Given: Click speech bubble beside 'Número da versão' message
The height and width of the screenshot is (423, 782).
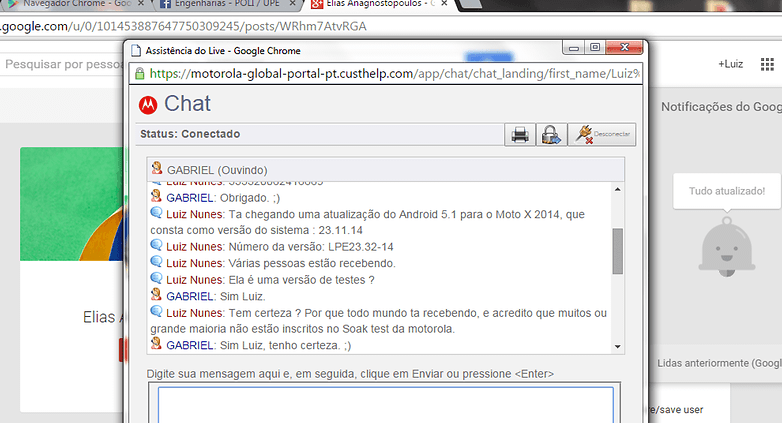Looking at the screenshot, I should coord(156,245).
